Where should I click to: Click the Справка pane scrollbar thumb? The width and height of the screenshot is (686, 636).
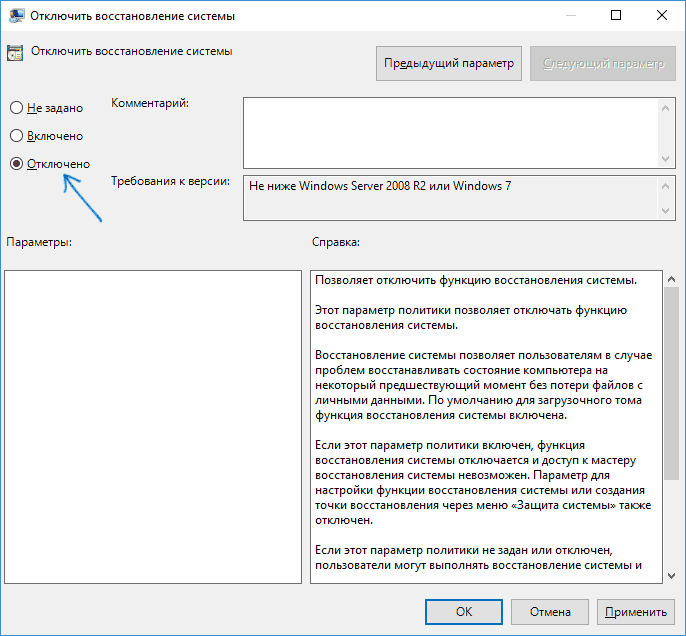(x=672, y=384)
